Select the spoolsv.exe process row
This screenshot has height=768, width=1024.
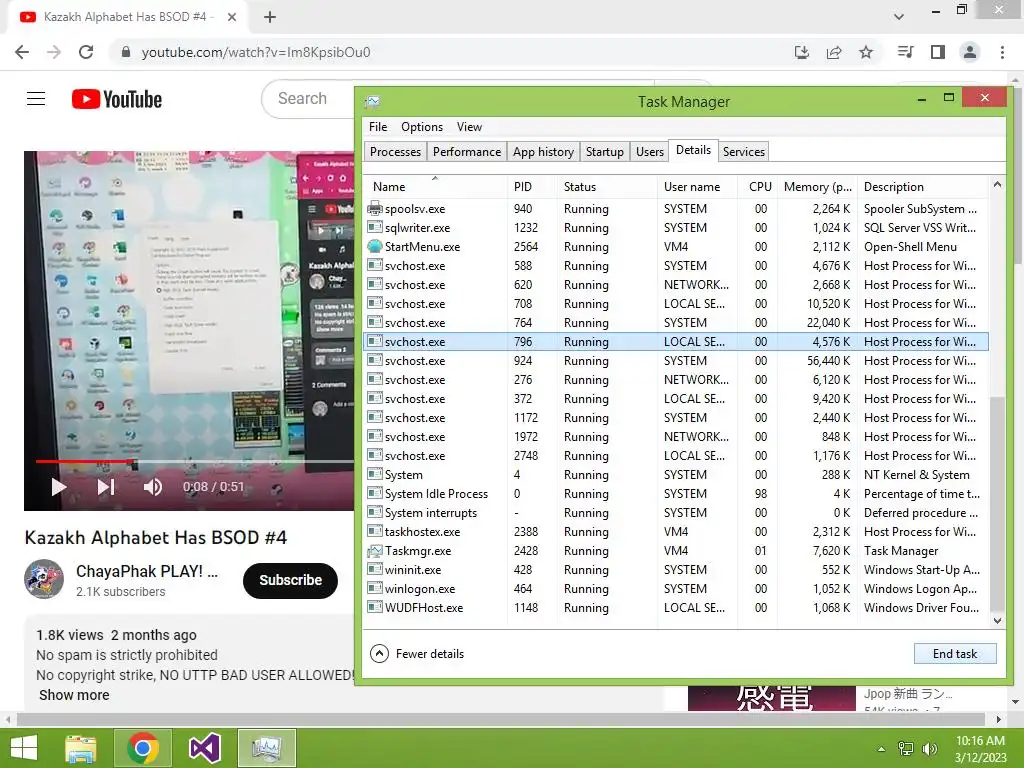[676, 209]
